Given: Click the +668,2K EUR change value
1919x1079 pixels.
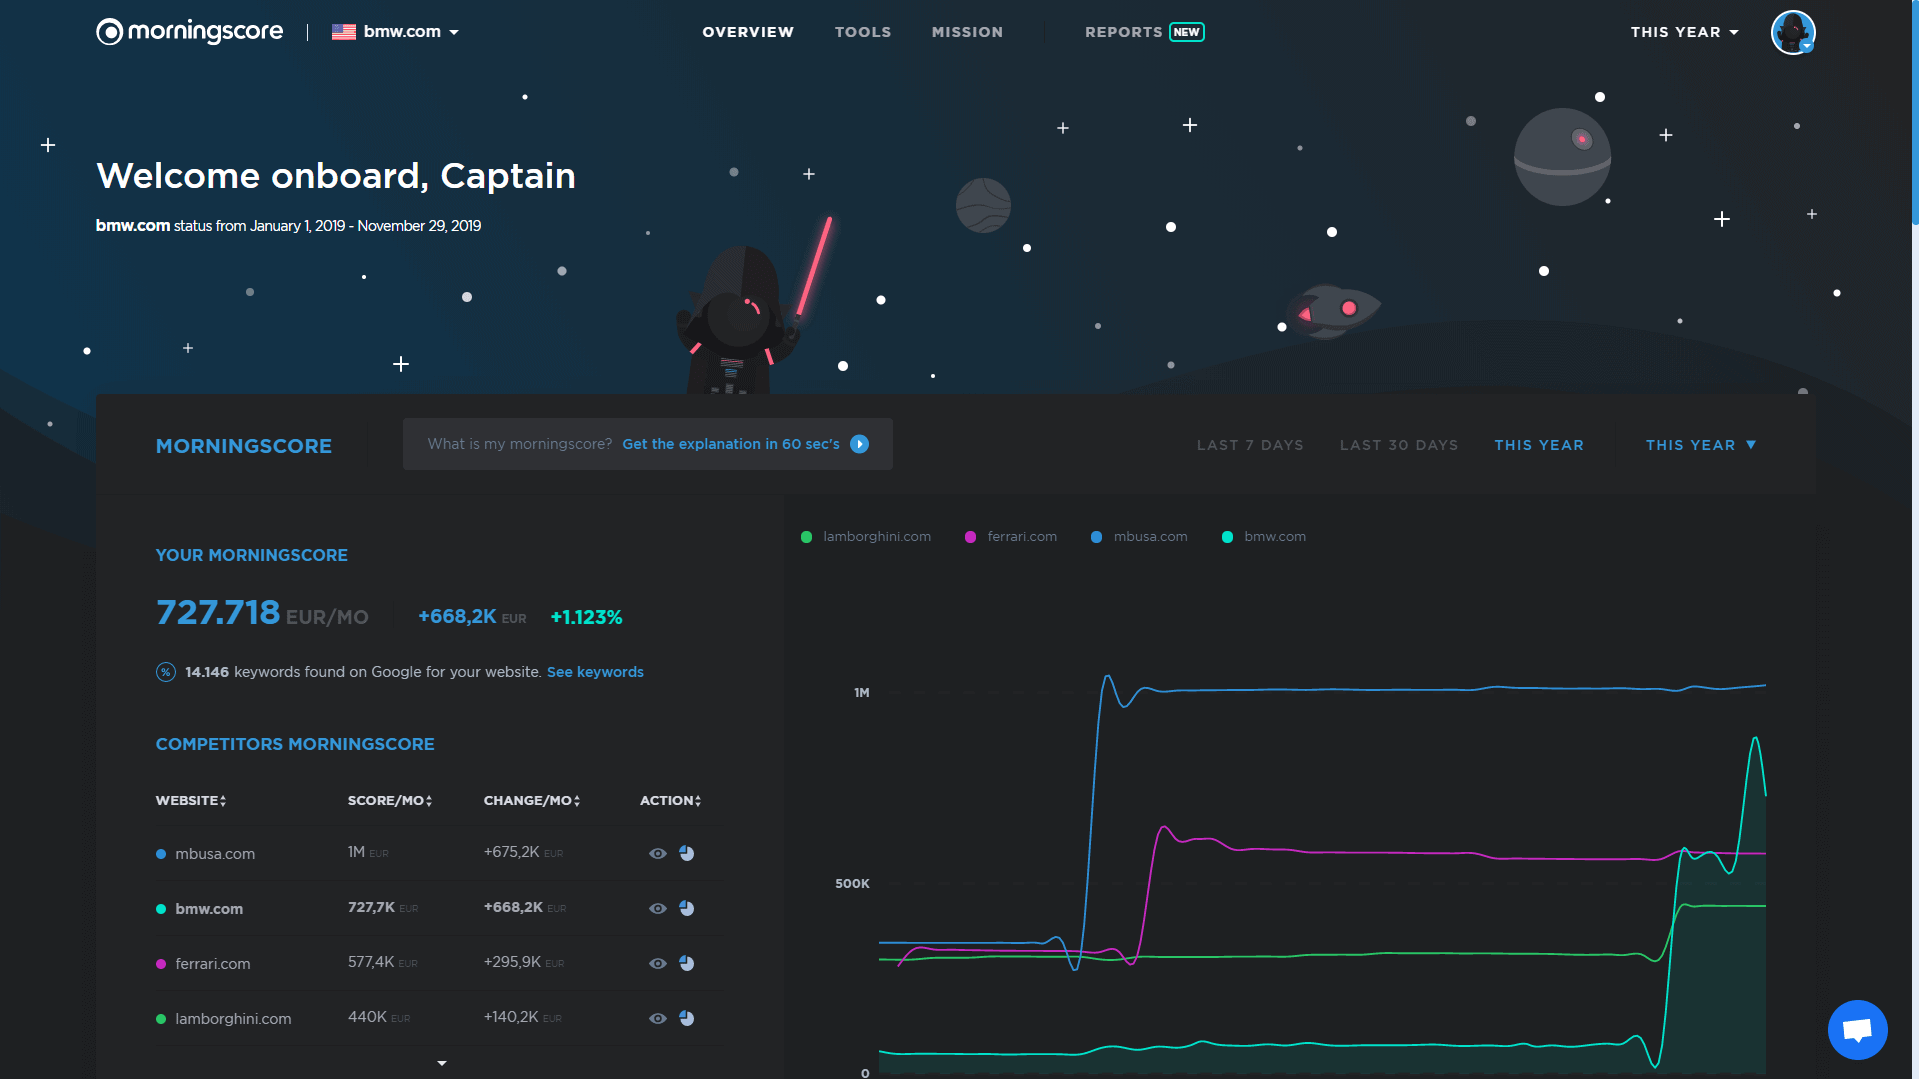Looking at the screenshot, I should pos(472,617).
